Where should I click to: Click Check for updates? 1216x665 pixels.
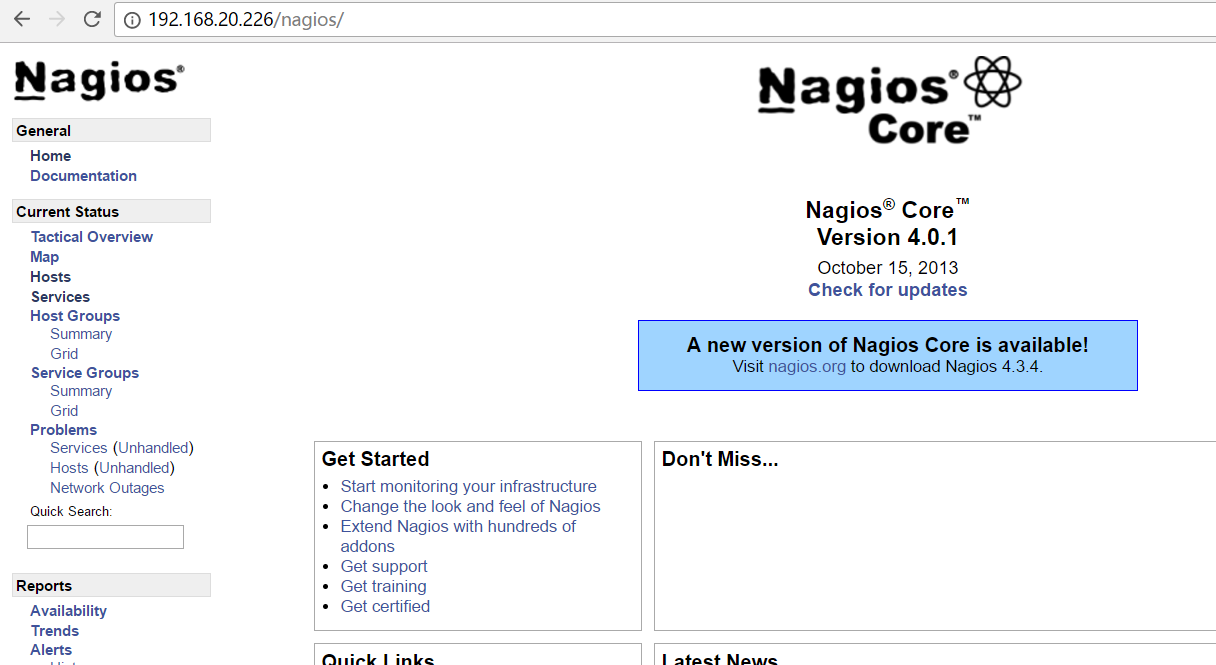(x=888, y=290)
